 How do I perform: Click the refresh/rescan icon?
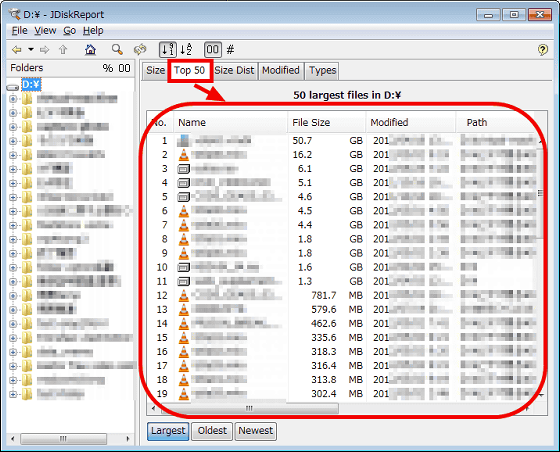coord(140,49)
